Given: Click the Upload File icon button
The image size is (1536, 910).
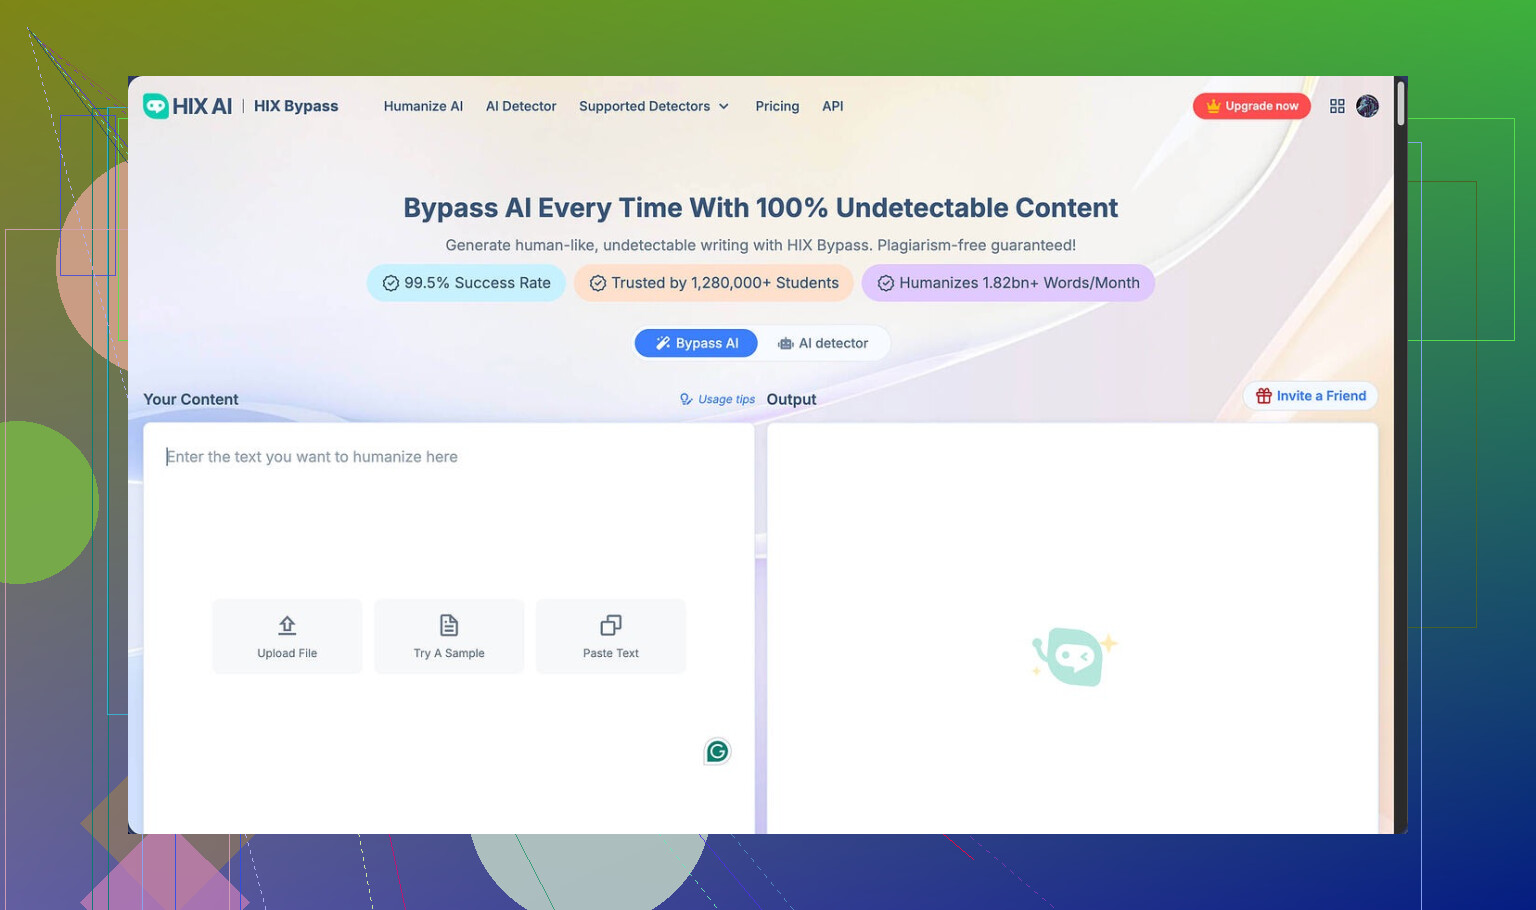Looking at the screenshot, I should click(x=287, y=626).
